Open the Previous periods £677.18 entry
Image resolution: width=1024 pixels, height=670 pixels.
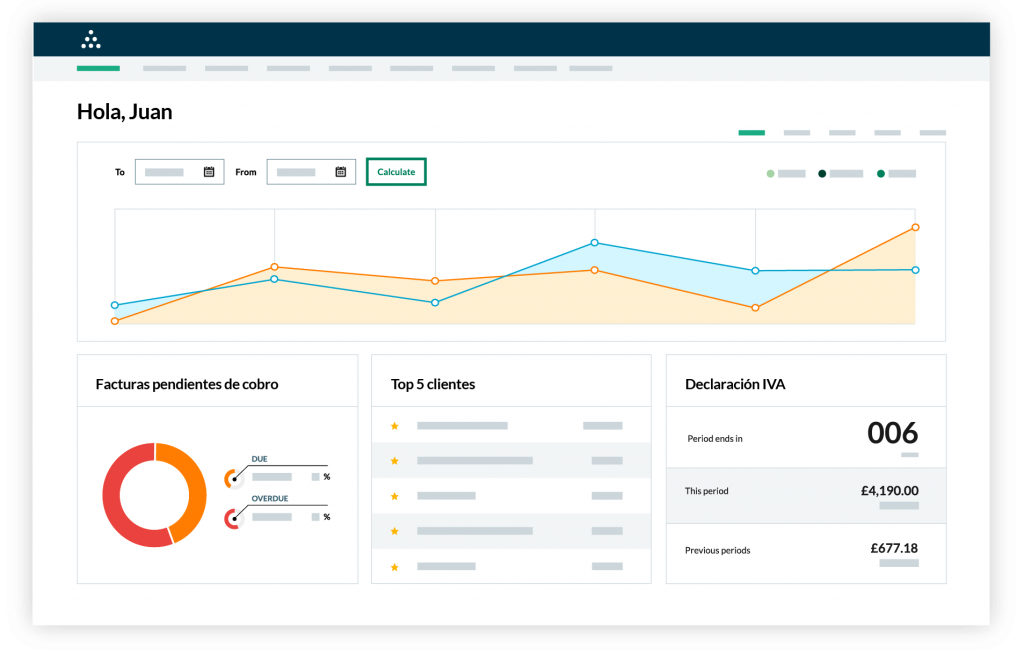(x=806, y=550)
